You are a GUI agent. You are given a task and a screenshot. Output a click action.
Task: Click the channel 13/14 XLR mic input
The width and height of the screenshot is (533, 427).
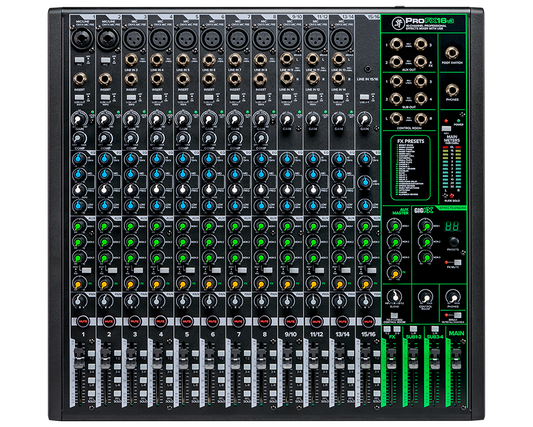click(341, 38)
